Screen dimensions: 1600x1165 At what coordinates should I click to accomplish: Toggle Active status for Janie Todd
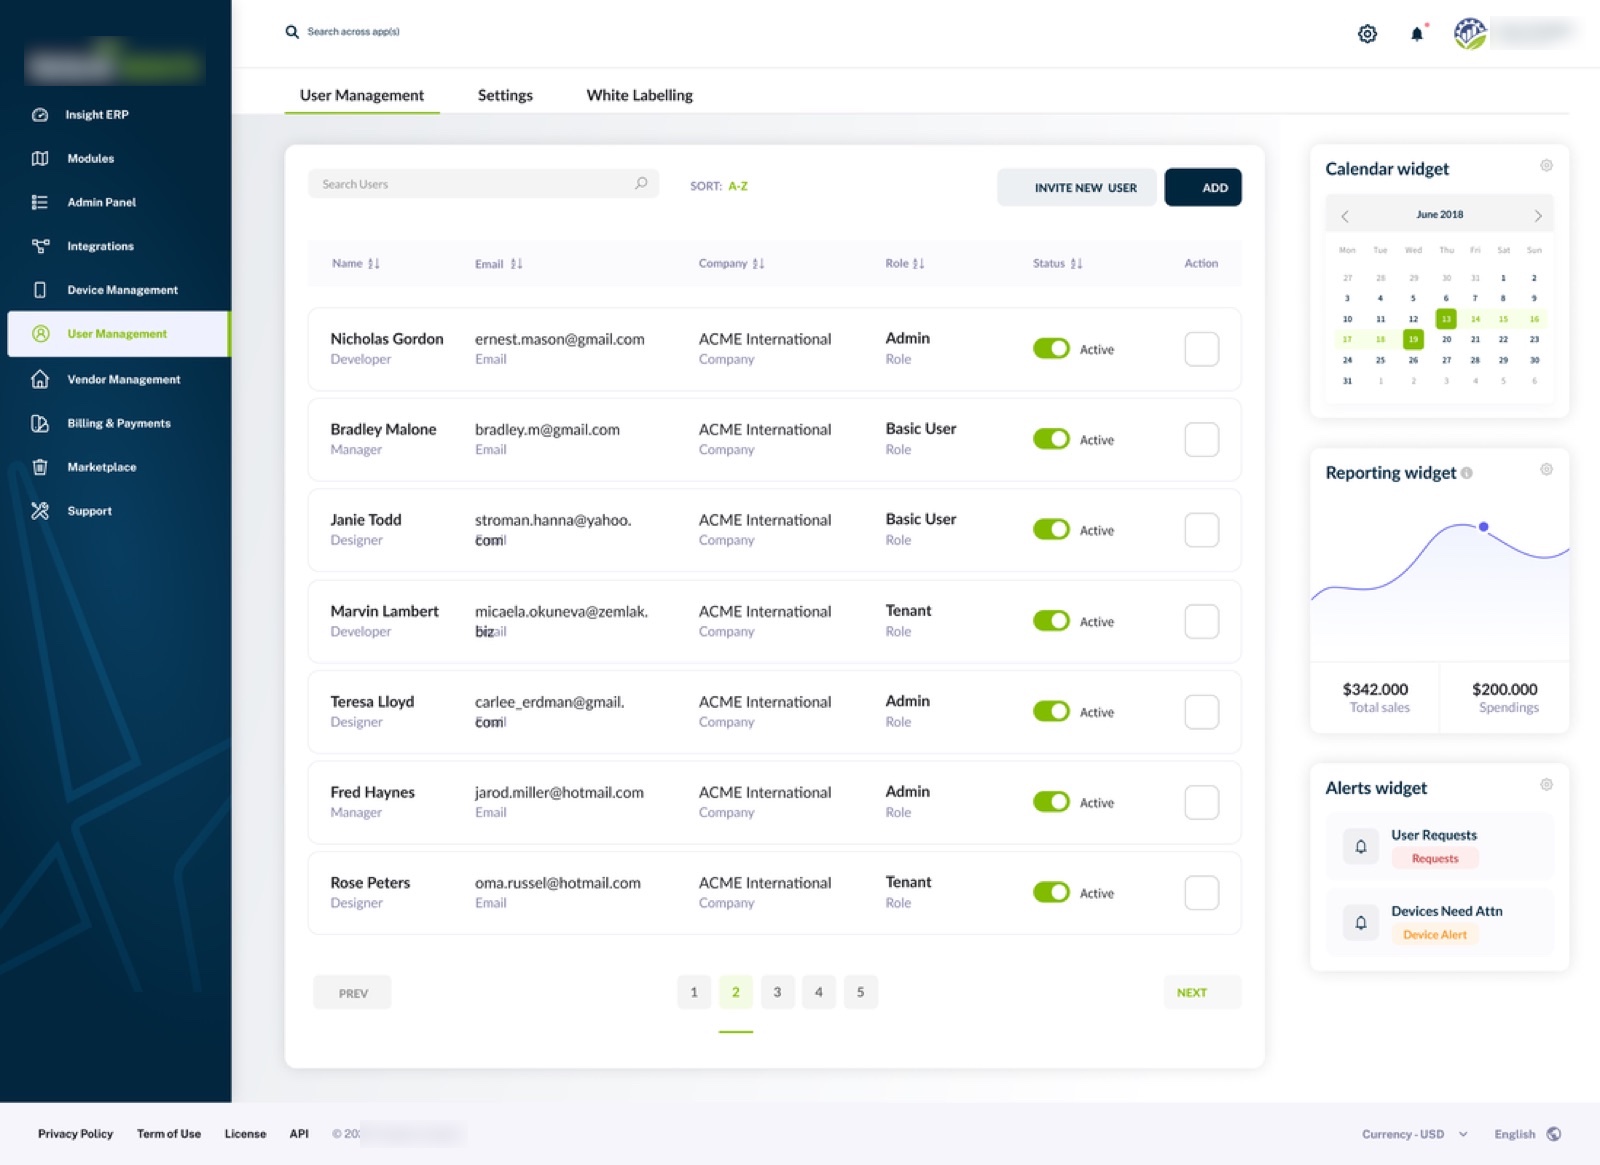click(1051, 529)
